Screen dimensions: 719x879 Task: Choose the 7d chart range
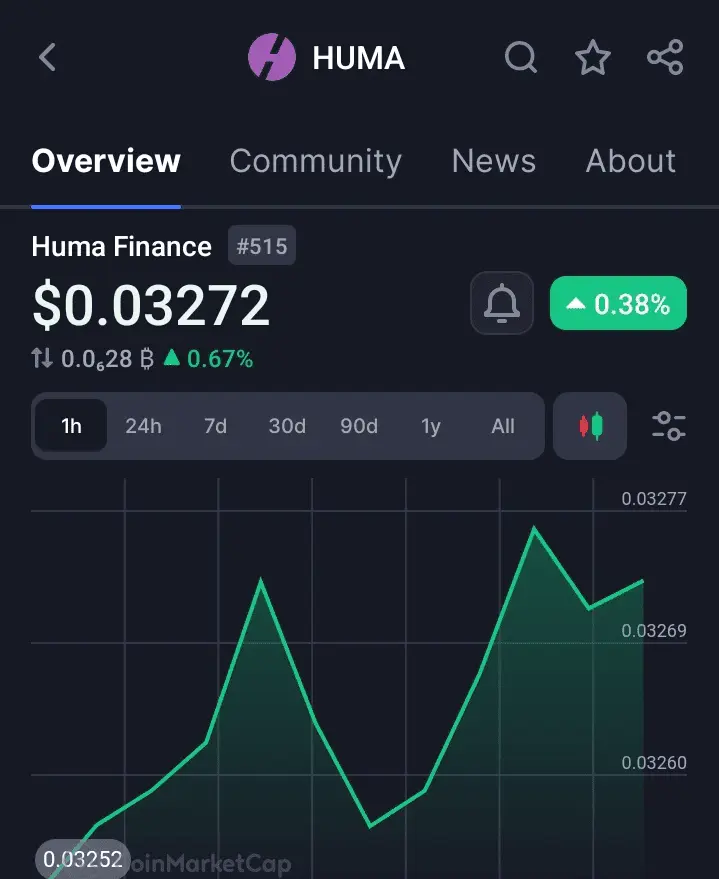pyautogui.click(x=215, y=426)
